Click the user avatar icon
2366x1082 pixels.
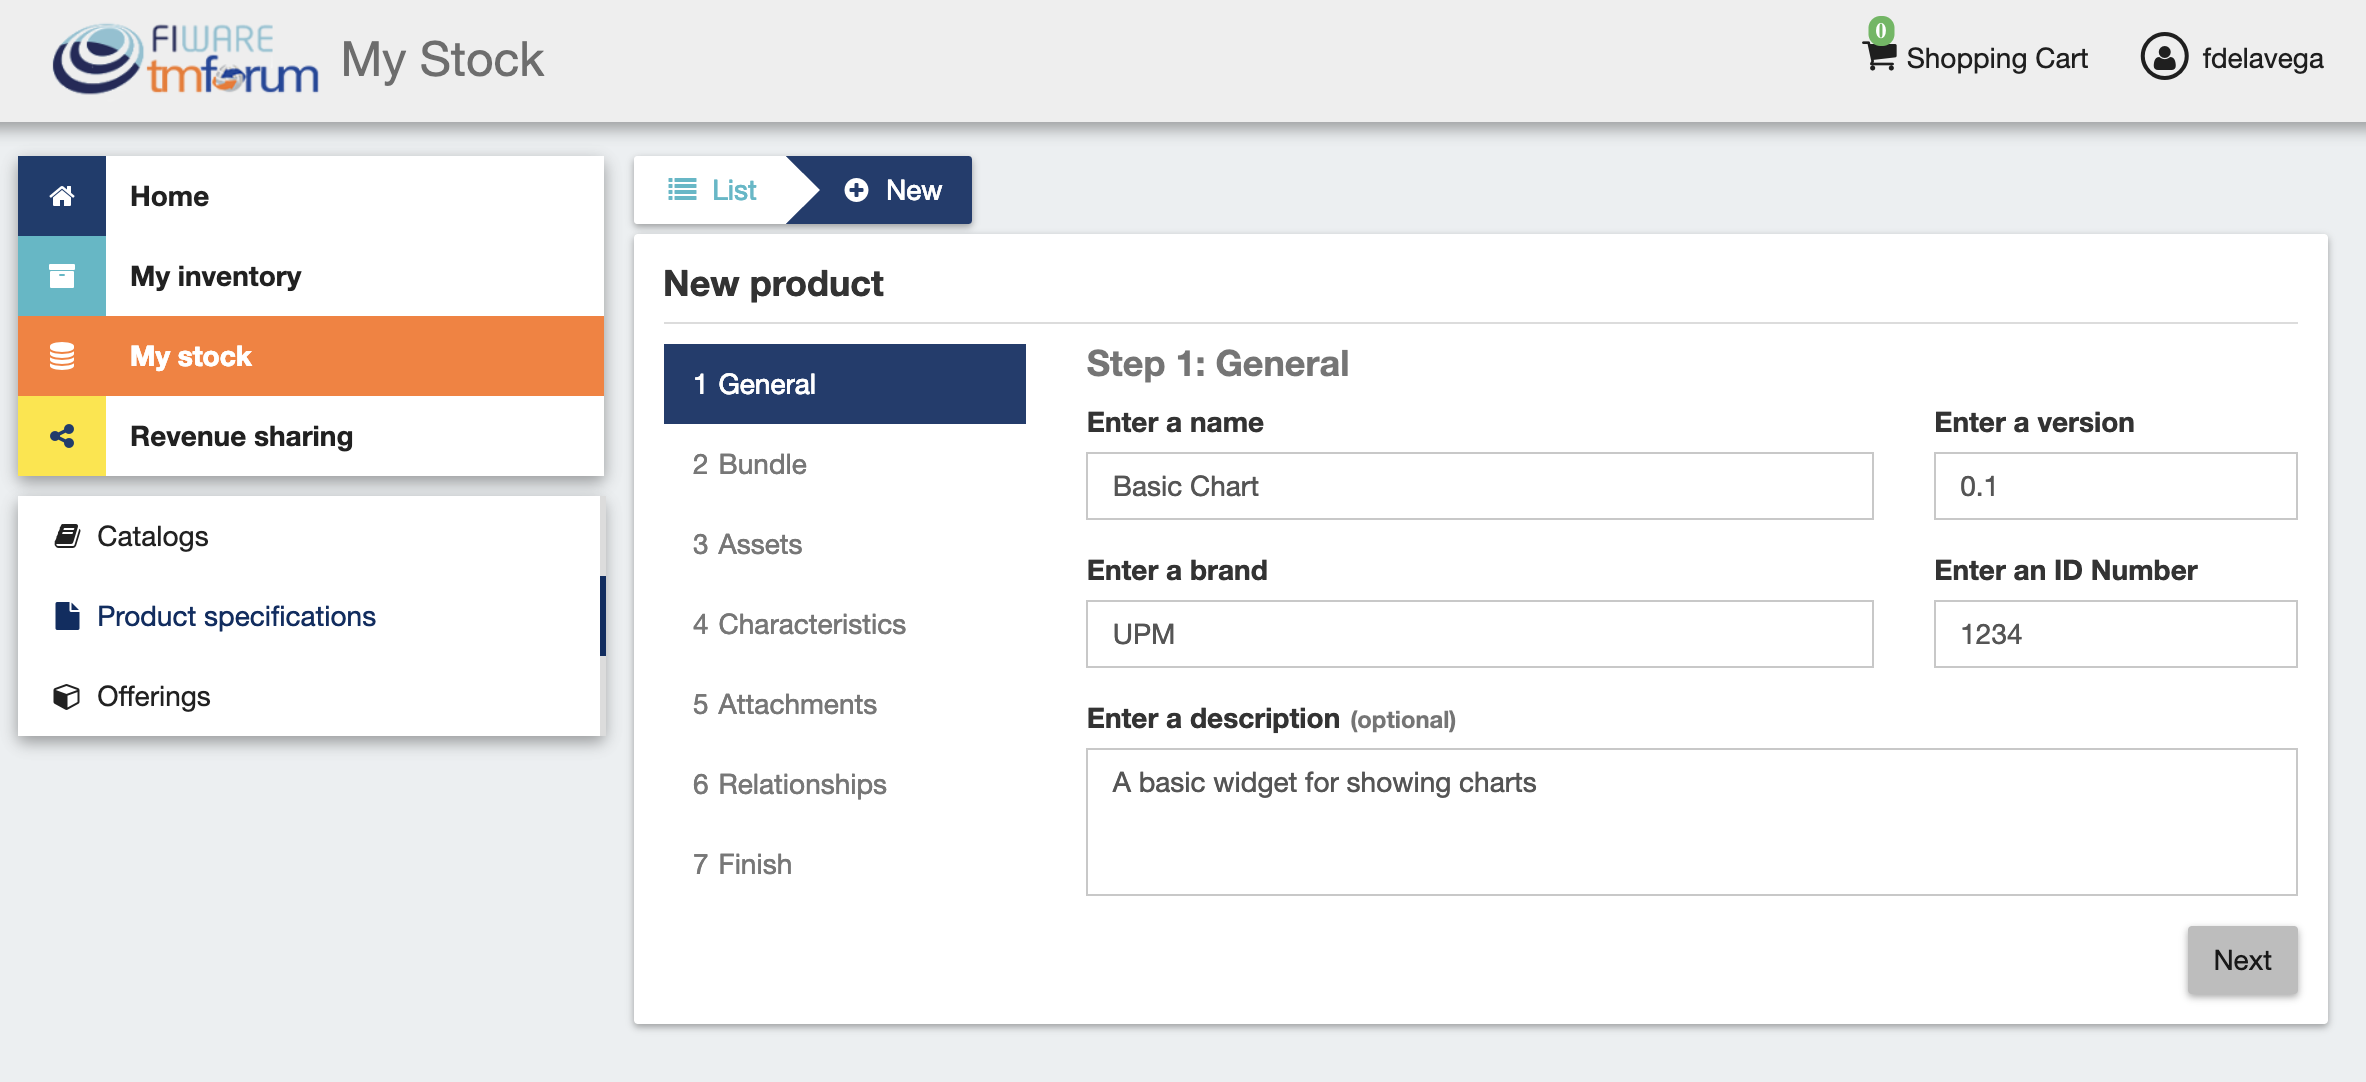2164,57
